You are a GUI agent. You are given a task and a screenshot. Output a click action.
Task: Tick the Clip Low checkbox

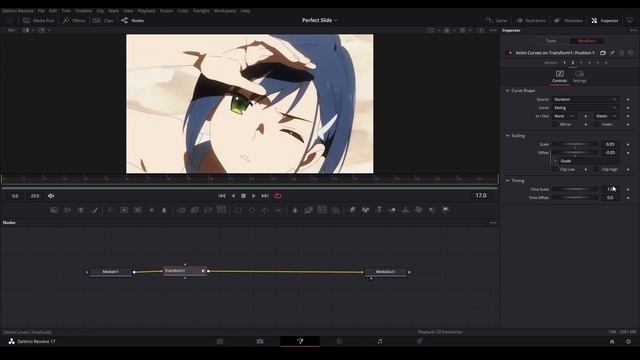tap(554, 169)
